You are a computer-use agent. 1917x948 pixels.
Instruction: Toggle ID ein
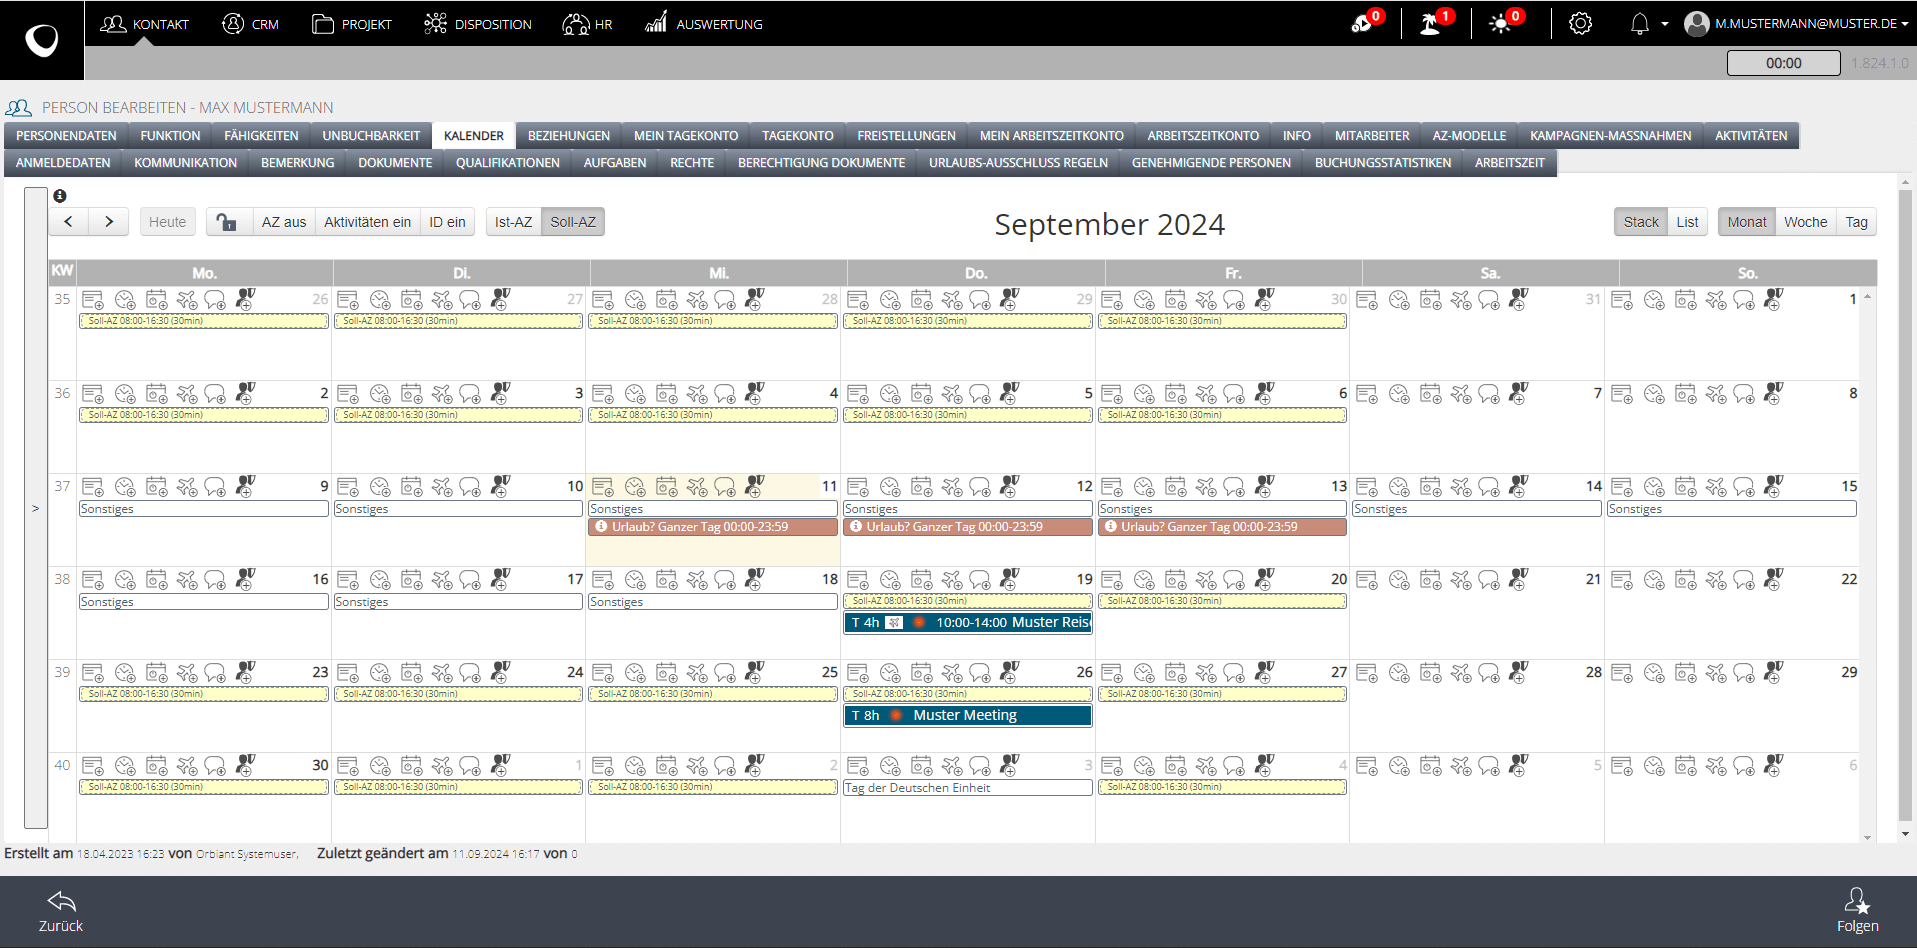coord(447,222)
